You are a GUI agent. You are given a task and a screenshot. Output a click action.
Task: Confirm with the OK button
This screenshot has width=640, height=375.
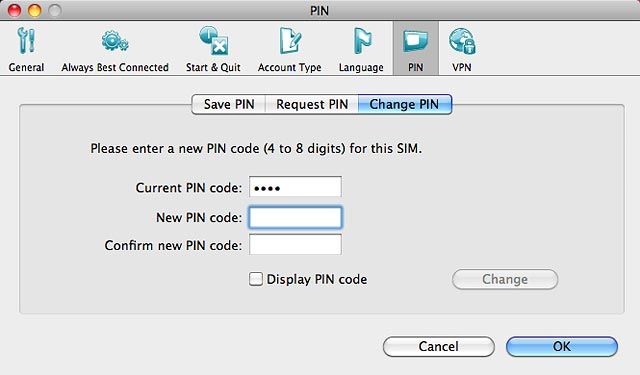coord(562,346)
